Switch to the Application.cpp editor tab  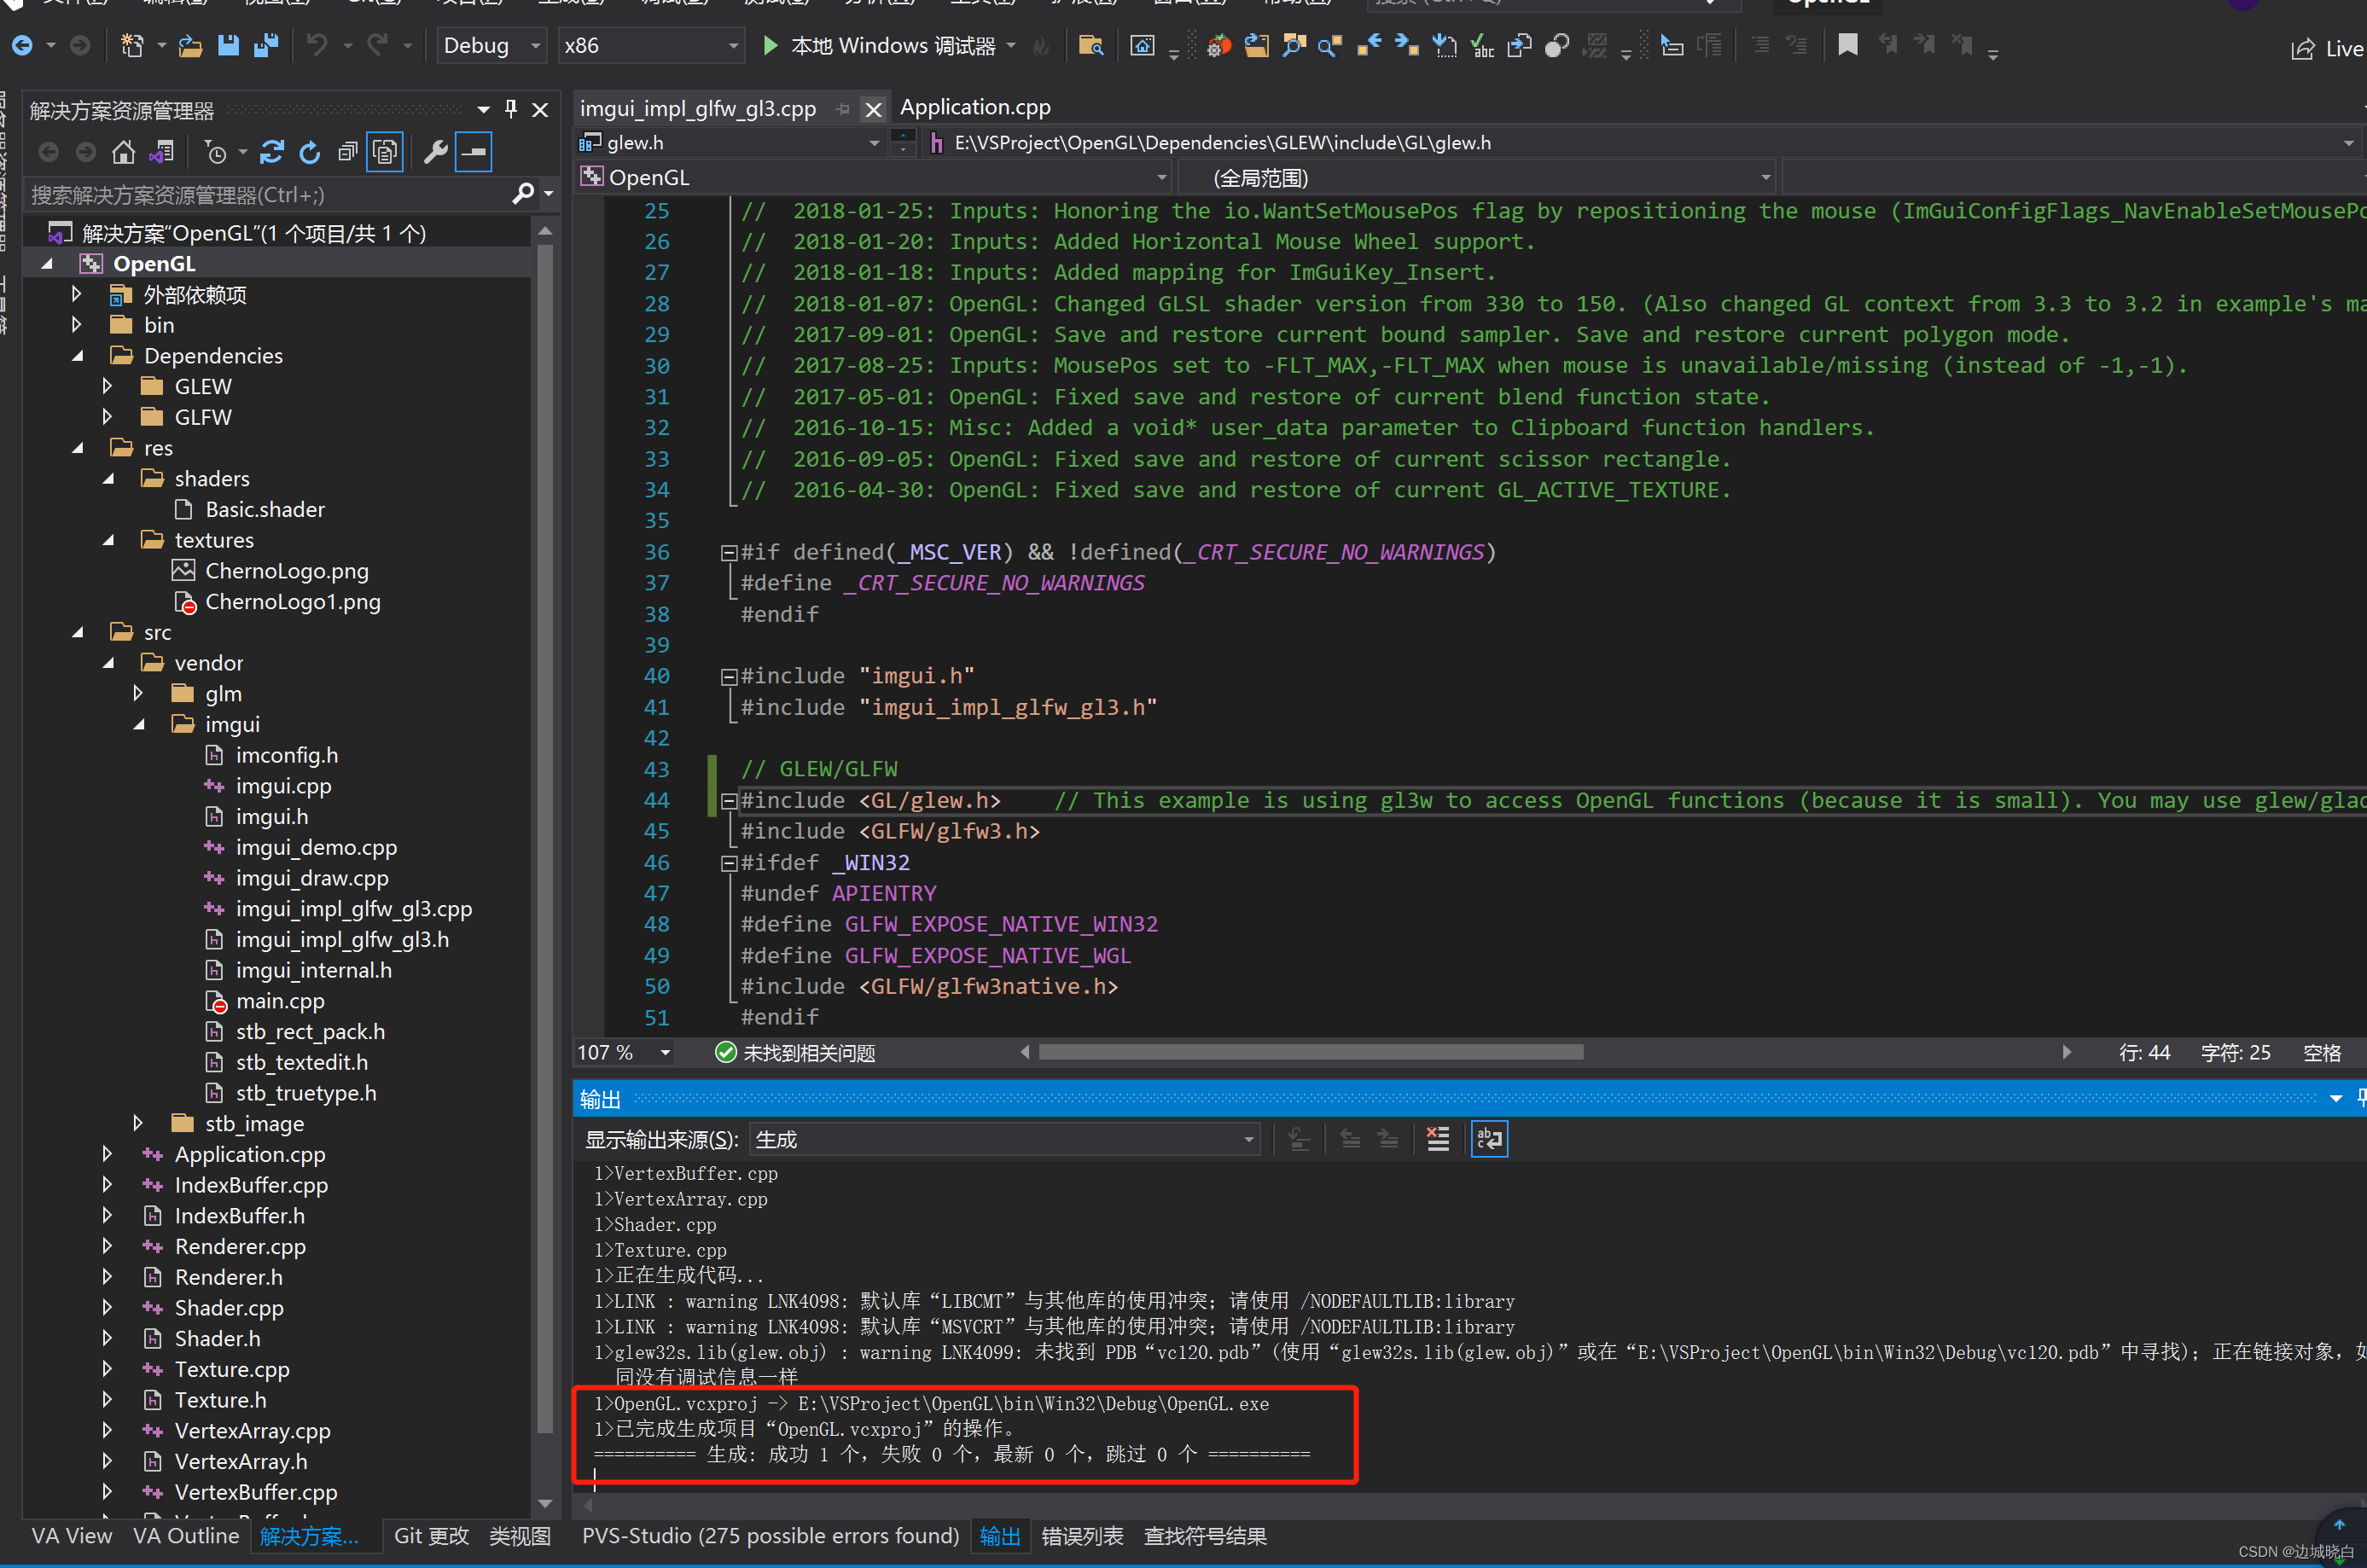point(975,107)
